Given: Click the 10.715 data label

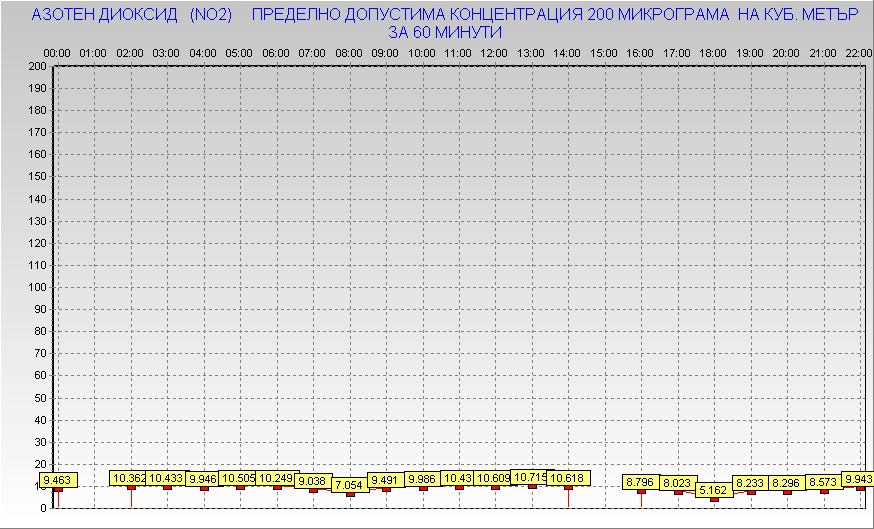Looking at the screenshot, I should click(x=530, y=478).
